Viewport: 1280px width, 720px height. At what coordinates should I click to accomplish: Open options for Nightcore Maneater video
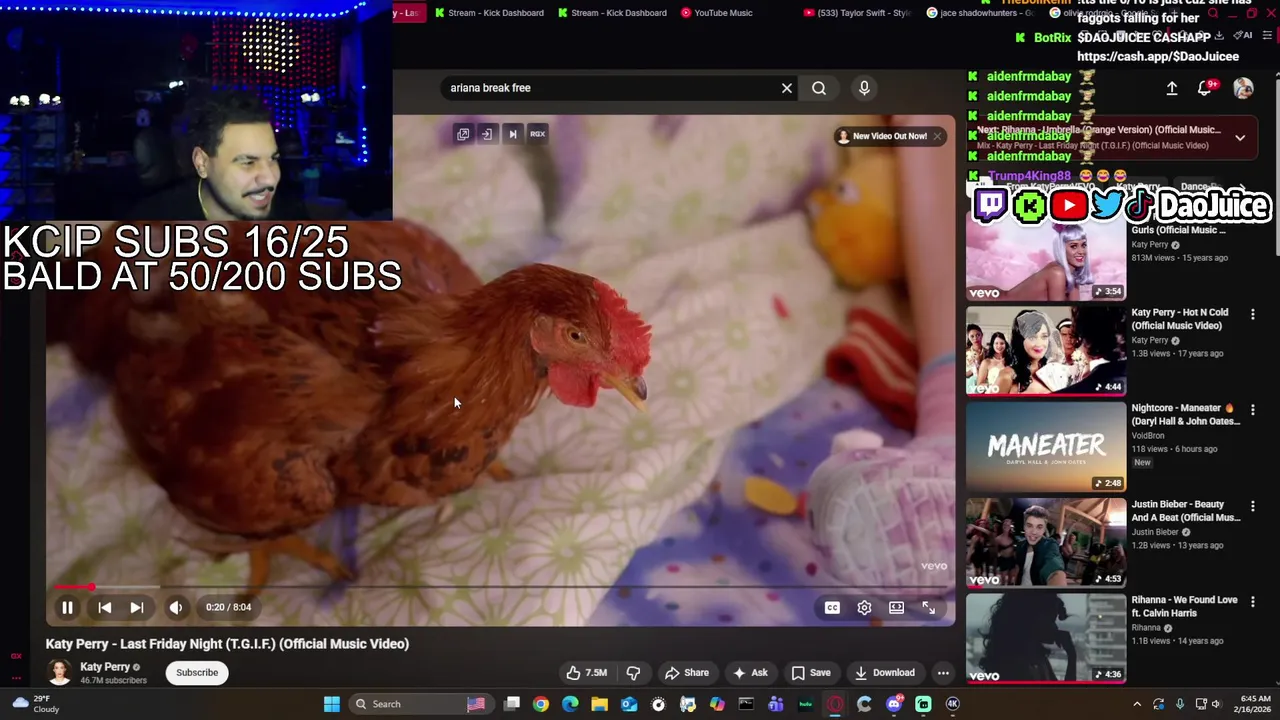point(1252,410)
